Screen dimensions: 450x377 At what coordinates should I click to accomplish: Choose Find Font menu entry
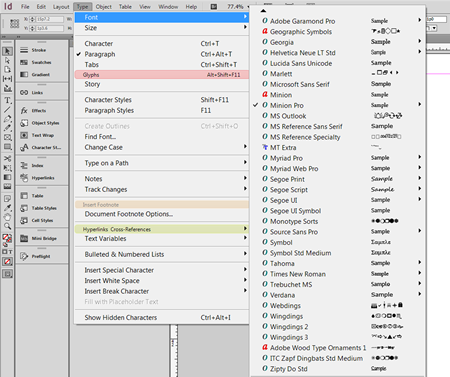tap(162, 137)
